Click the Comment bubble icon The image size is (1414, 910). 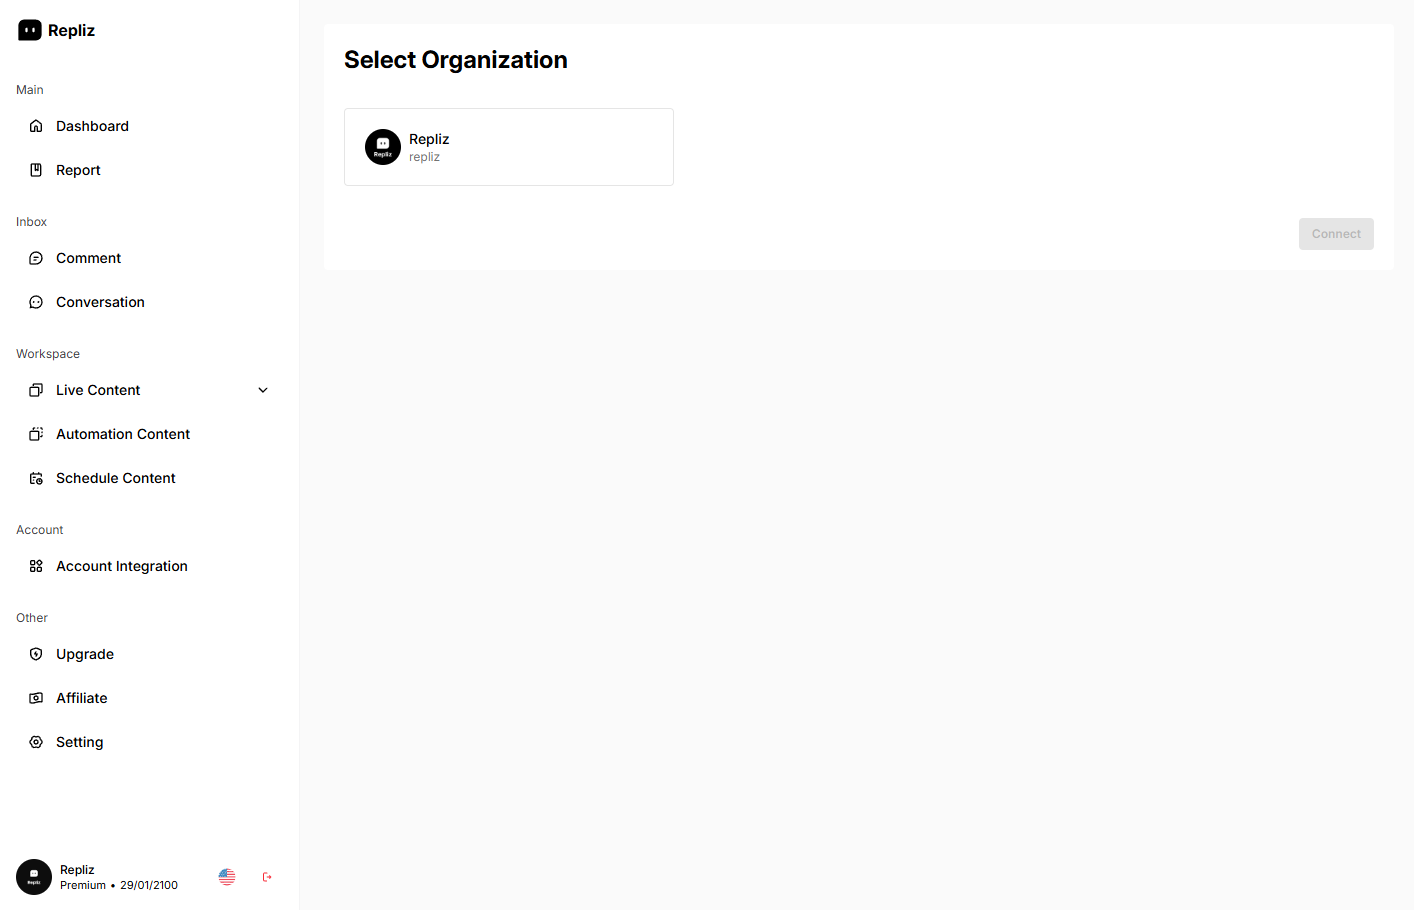[36, 258]
